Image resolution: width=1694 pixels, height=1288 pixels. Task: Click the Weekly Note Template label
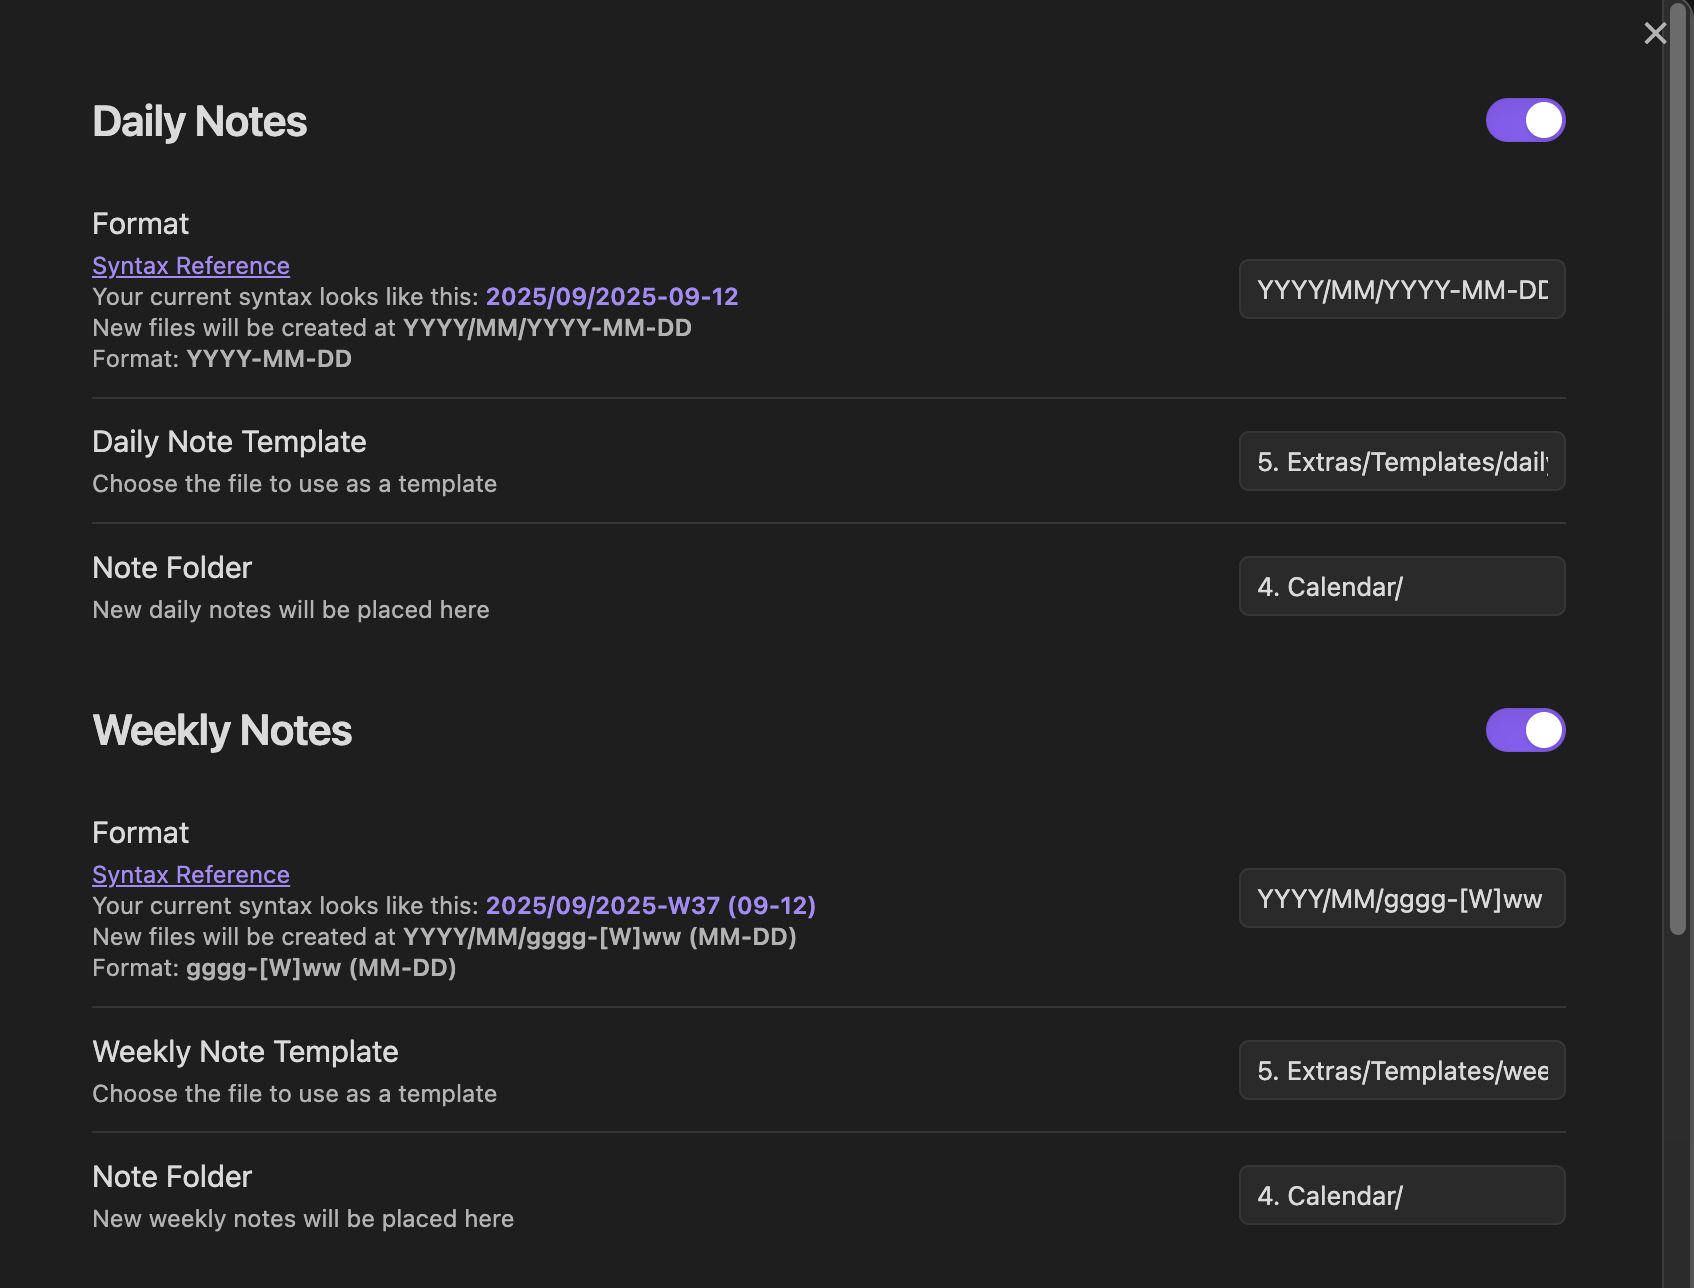point(245,1052)
